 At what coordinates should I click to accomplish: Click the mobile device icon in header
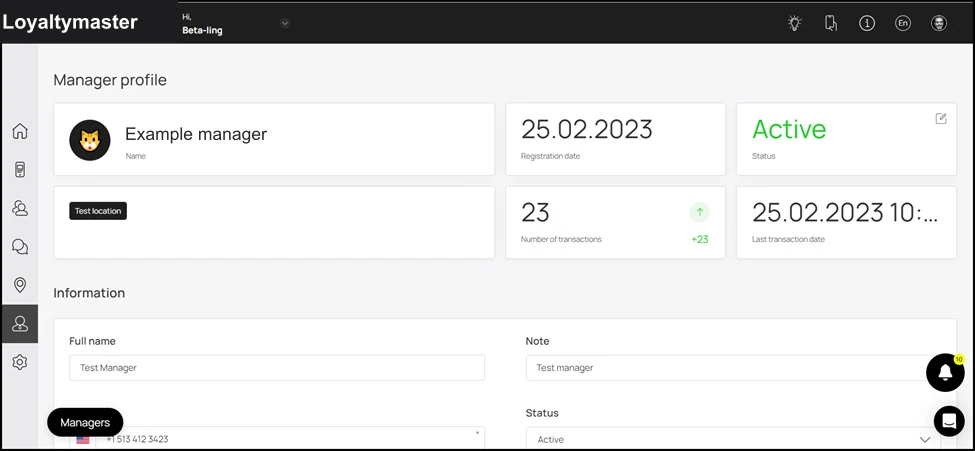831,23
